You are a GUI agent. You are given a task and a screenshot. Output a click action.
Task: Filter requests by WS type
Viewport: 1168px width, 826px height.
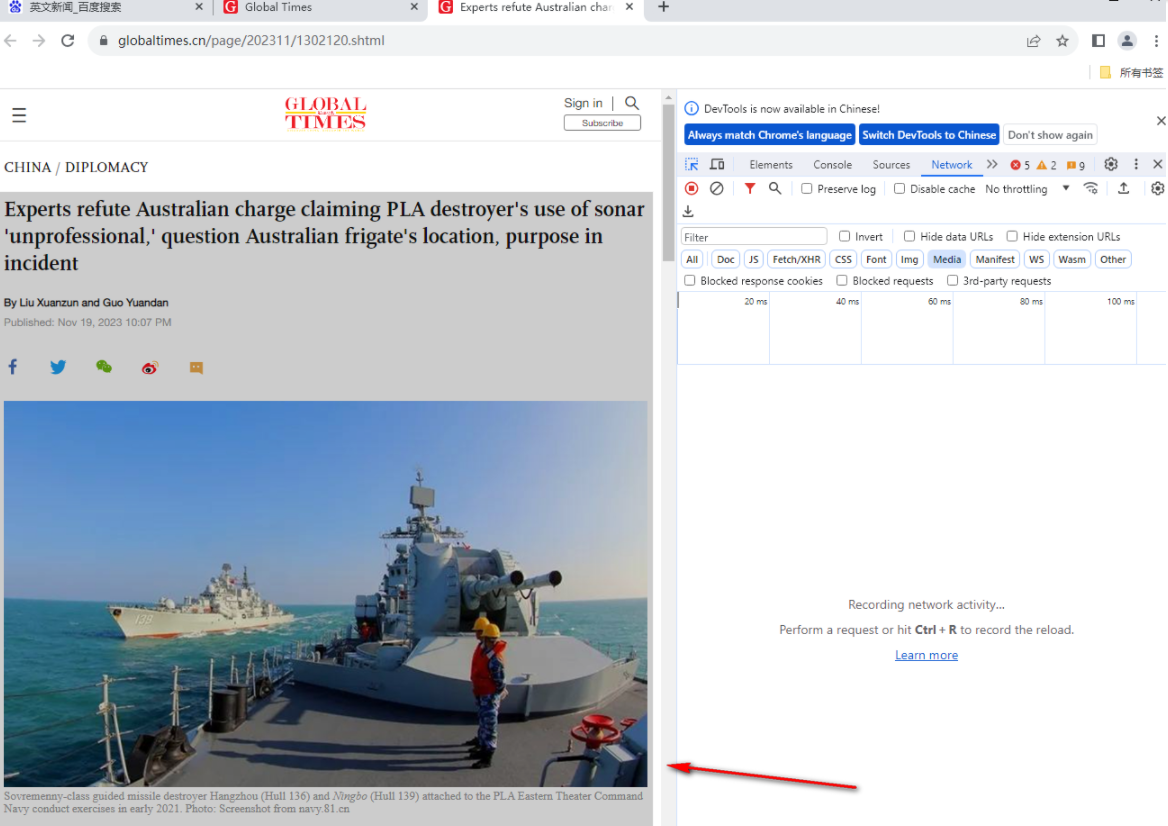pyautogui.click(x=1036, y=259)
